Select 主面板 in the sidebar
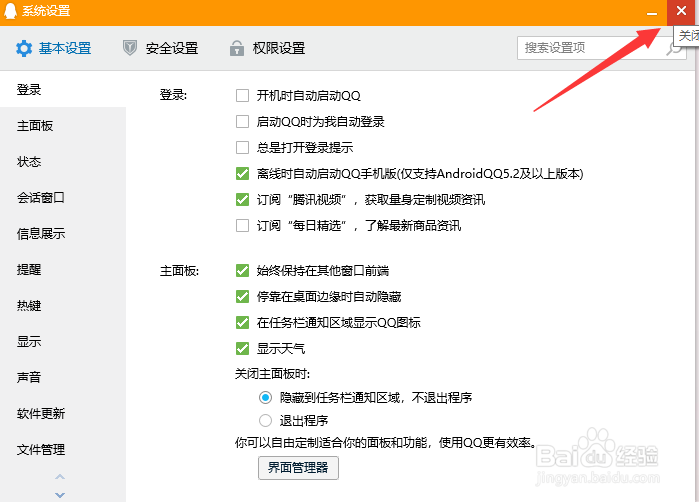This screenshot has width=699, height=502. (63, 126)
